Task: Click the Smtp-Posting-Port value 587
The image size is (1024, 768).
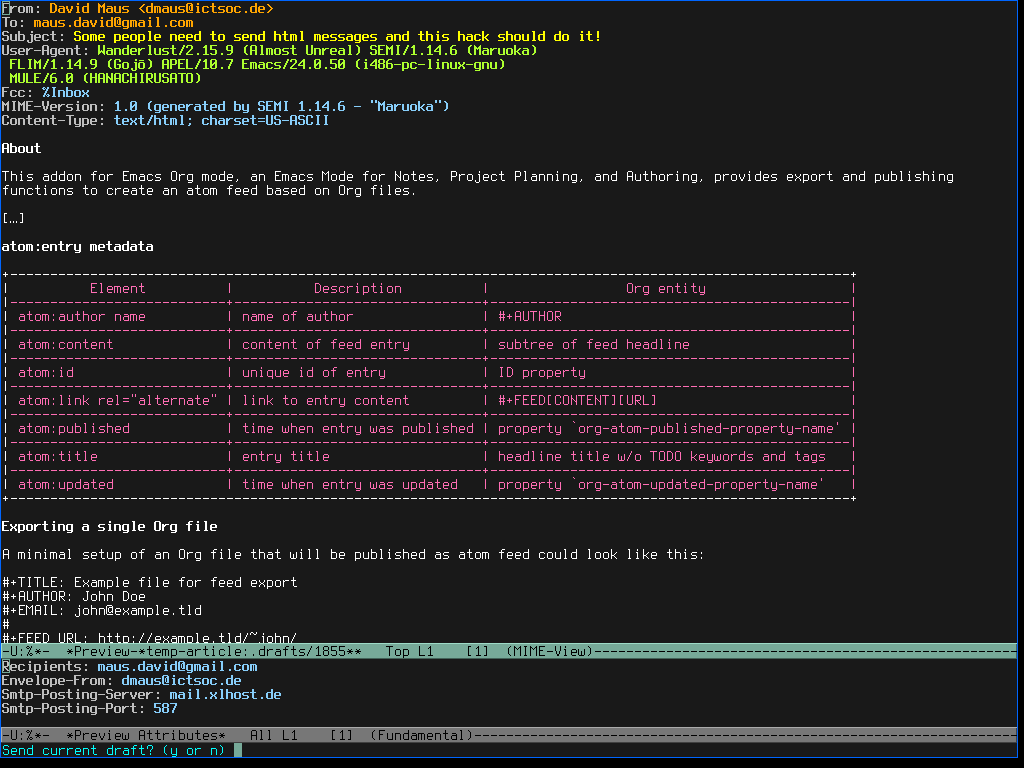Action: pos(165,709)
